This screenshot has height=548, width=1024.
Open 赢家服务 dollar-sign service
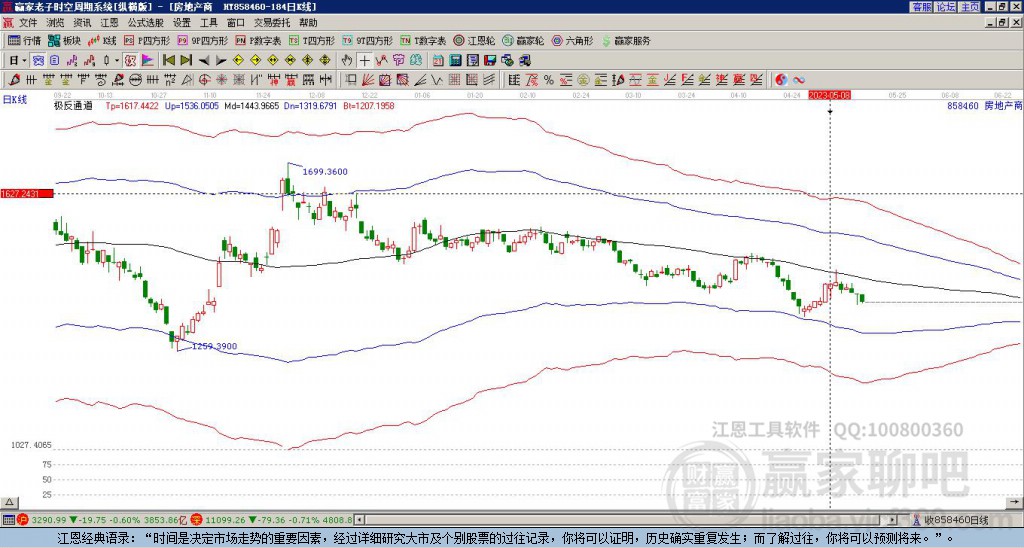pyautogui.click(x=626, y=40)
